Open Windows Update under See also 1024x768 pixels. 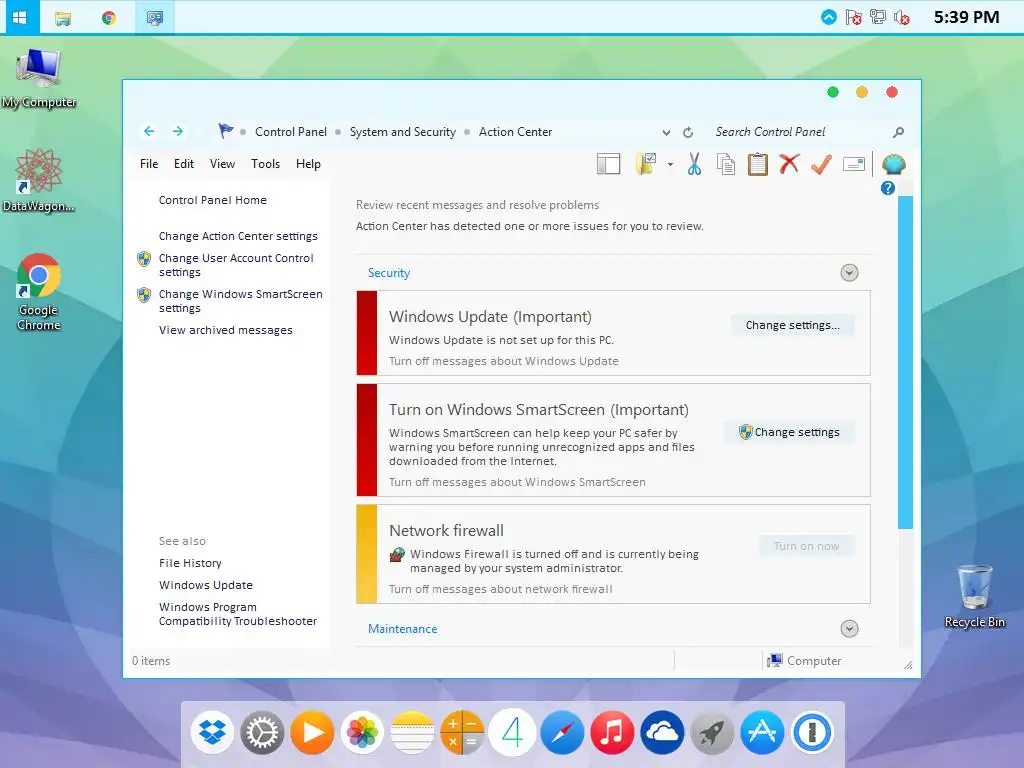point(206,585)
